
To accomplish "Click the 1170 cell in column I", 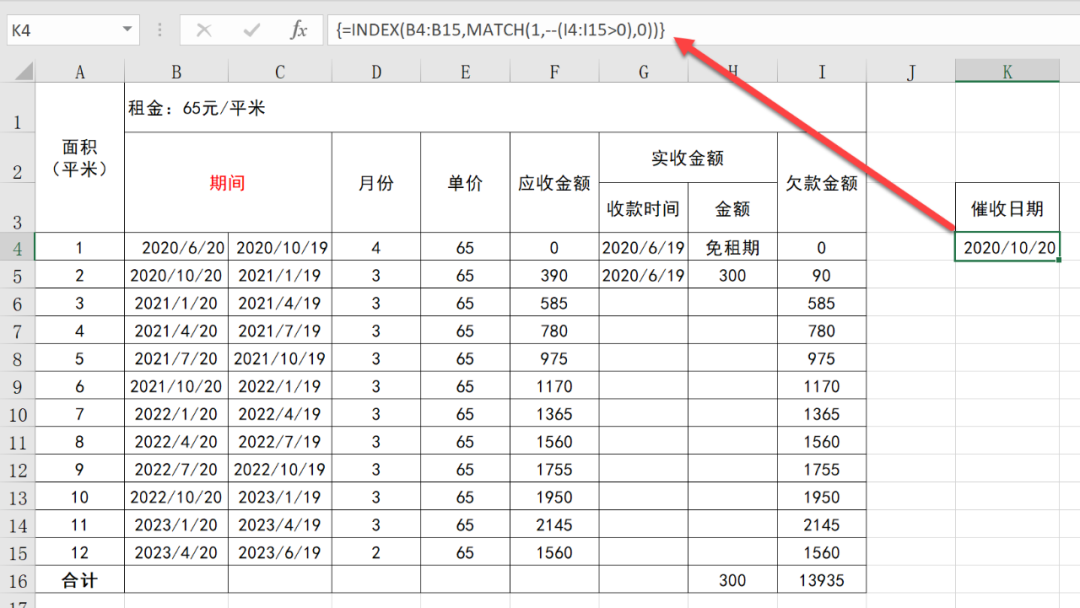I will [x=822, y=386].
